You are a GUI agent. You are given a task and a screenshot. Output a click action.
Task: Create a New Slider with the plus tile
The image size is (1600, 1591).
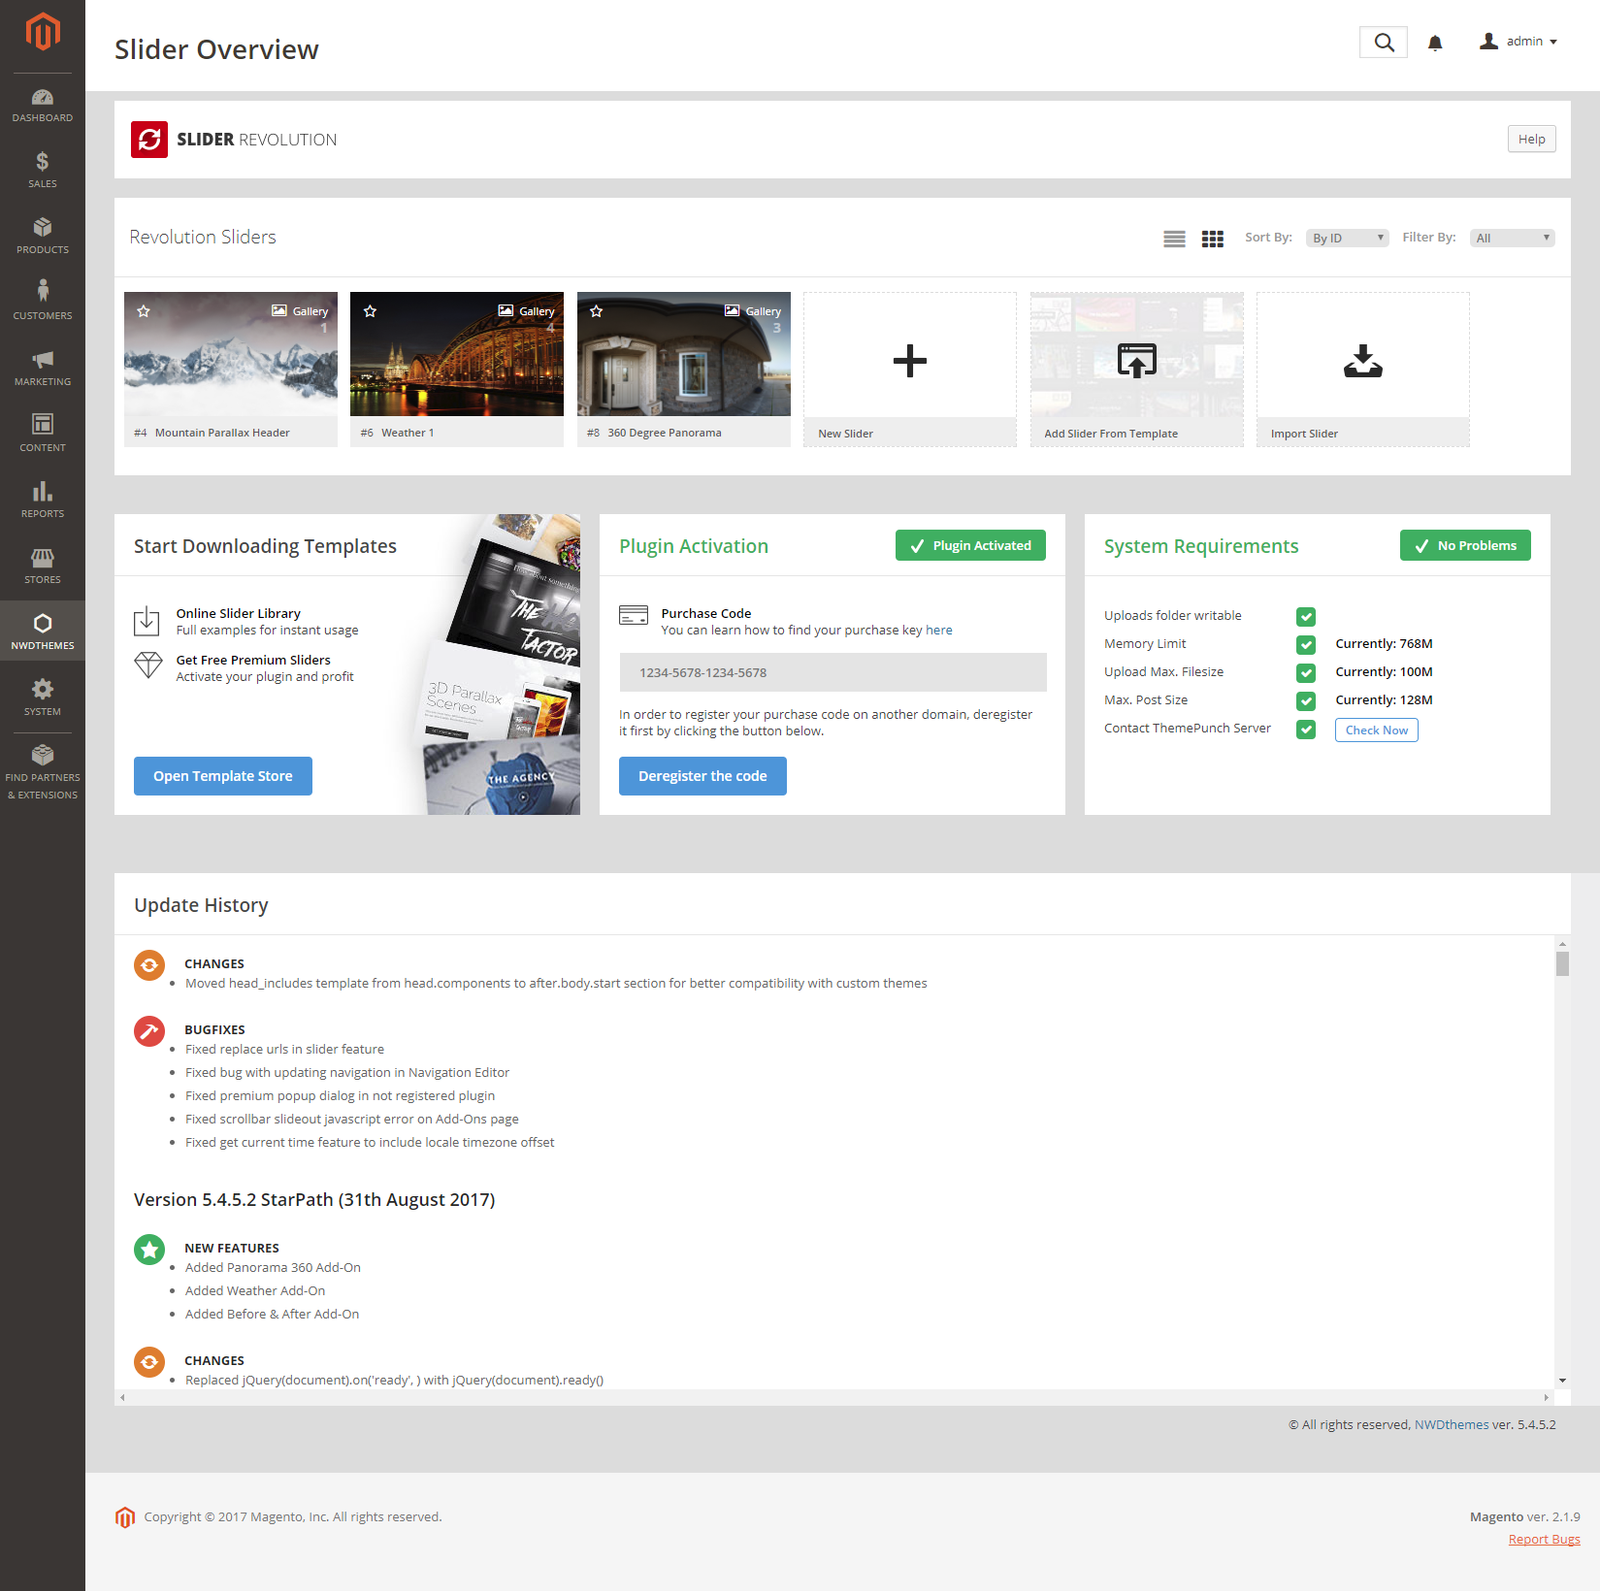click(x=909, y=362)
